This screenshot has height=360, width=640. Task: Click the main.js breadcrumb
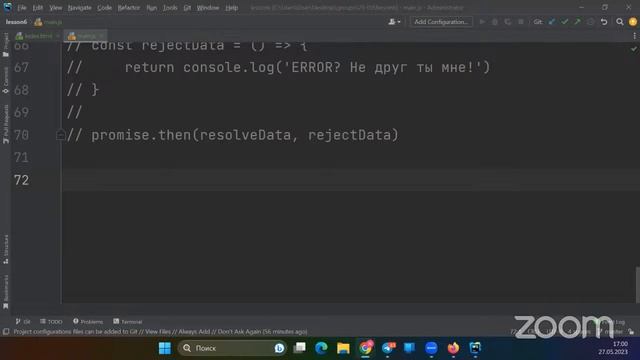[x=49, y=22]
